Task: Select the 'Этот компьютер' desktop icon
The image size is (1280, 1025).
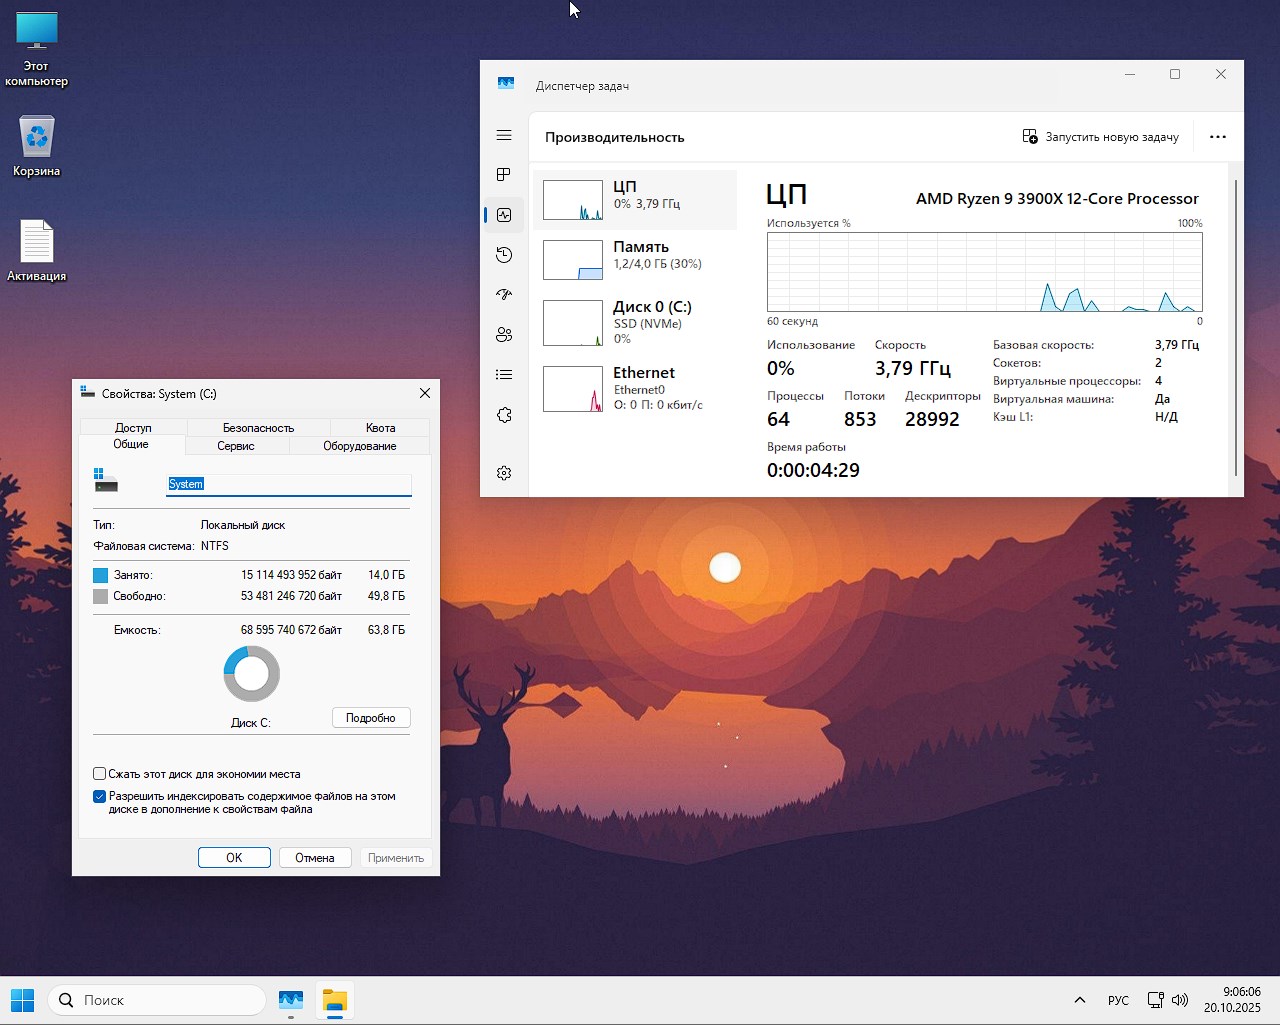Action: (37, 50)
